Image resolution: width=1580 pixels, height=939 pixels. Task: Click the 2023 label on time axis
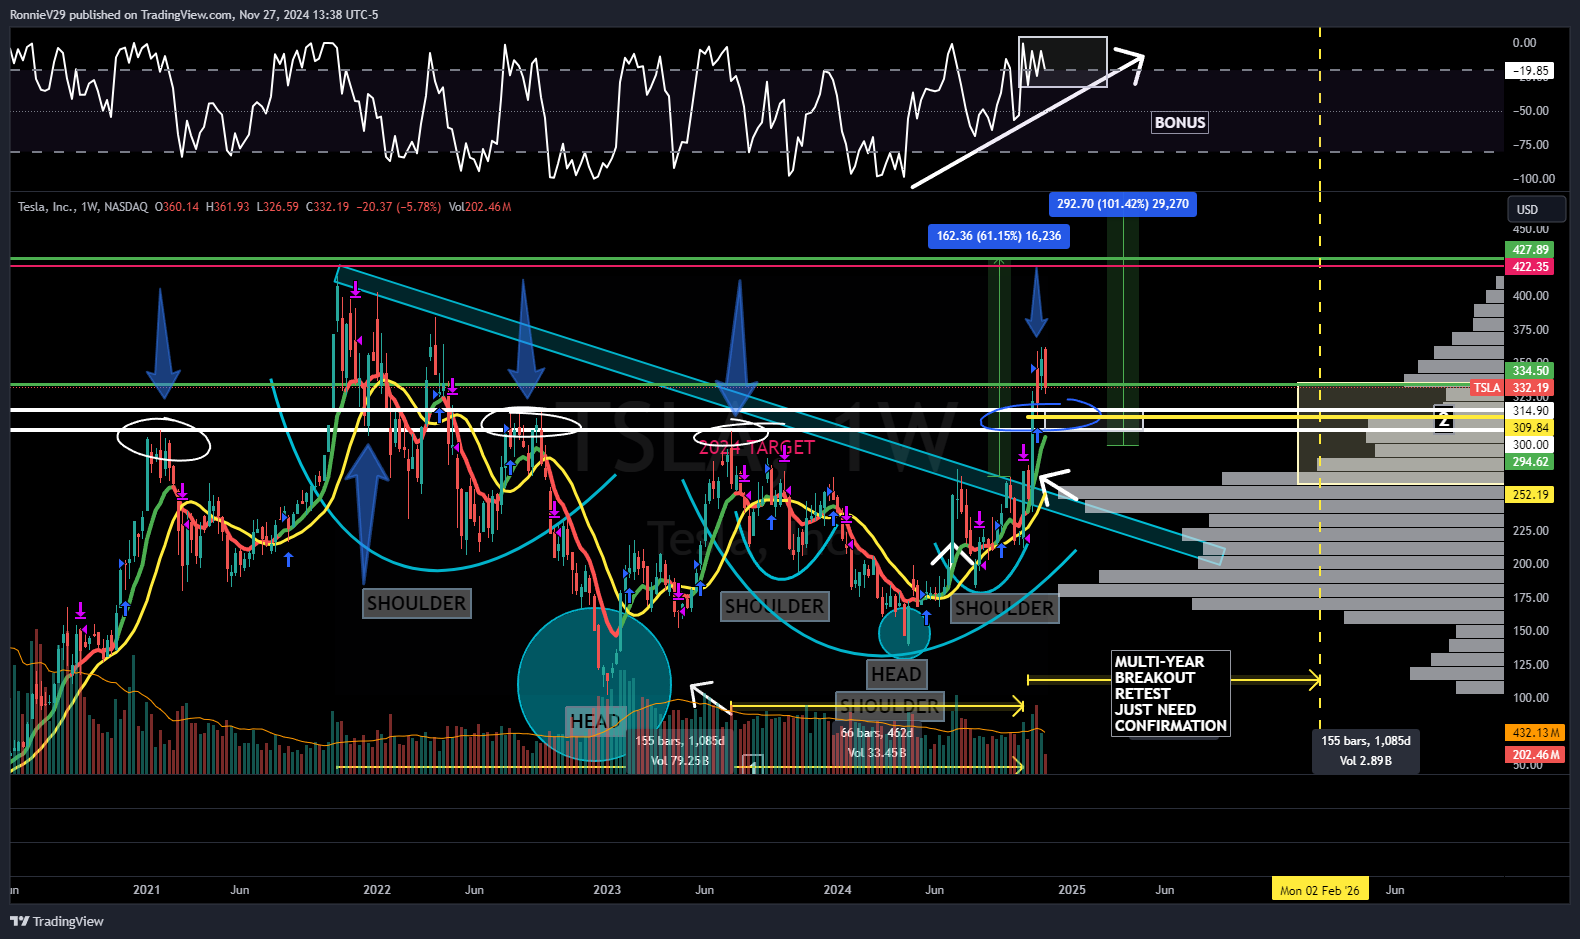(607, 890)
